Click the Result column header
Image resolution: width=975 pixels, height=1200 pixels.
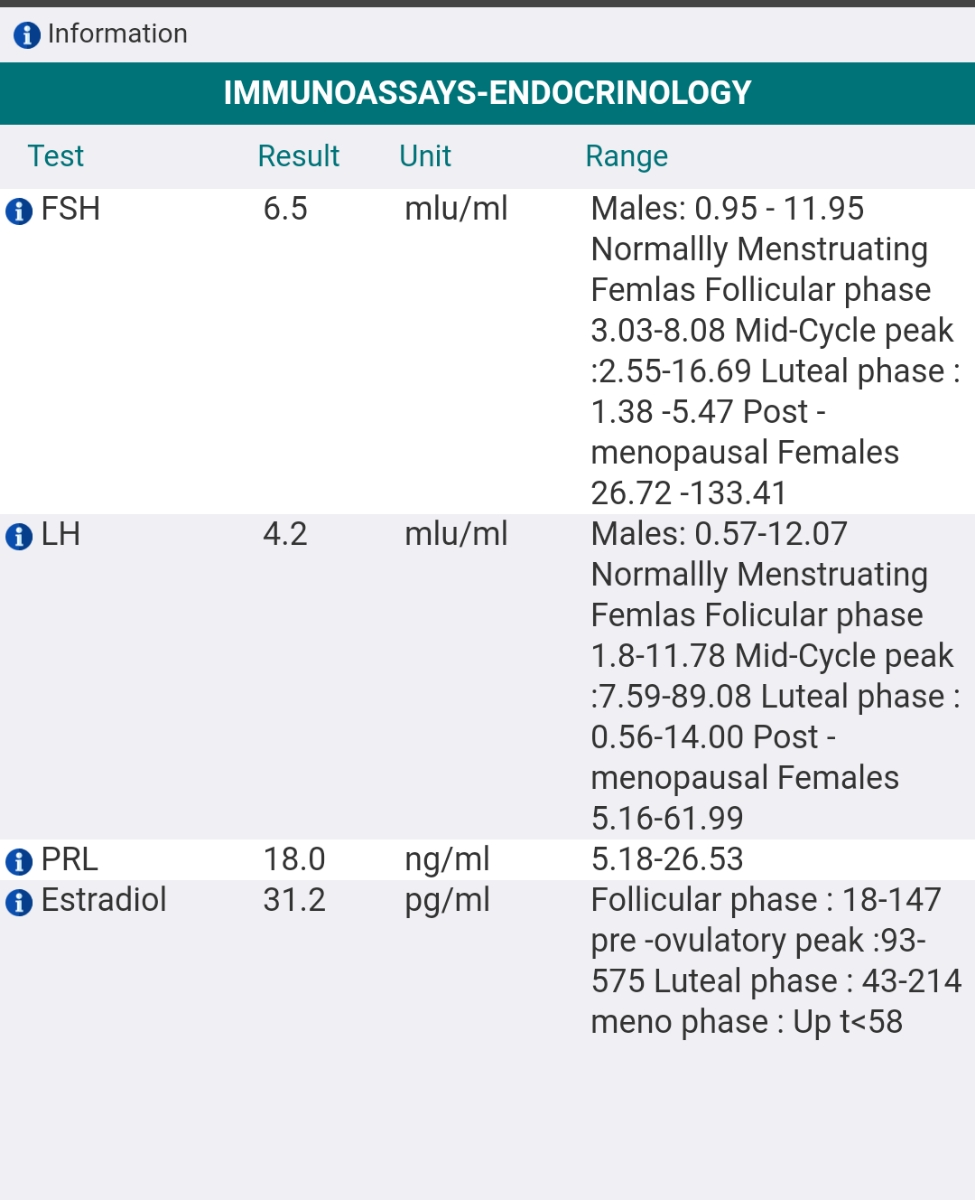tap(298, 156)
